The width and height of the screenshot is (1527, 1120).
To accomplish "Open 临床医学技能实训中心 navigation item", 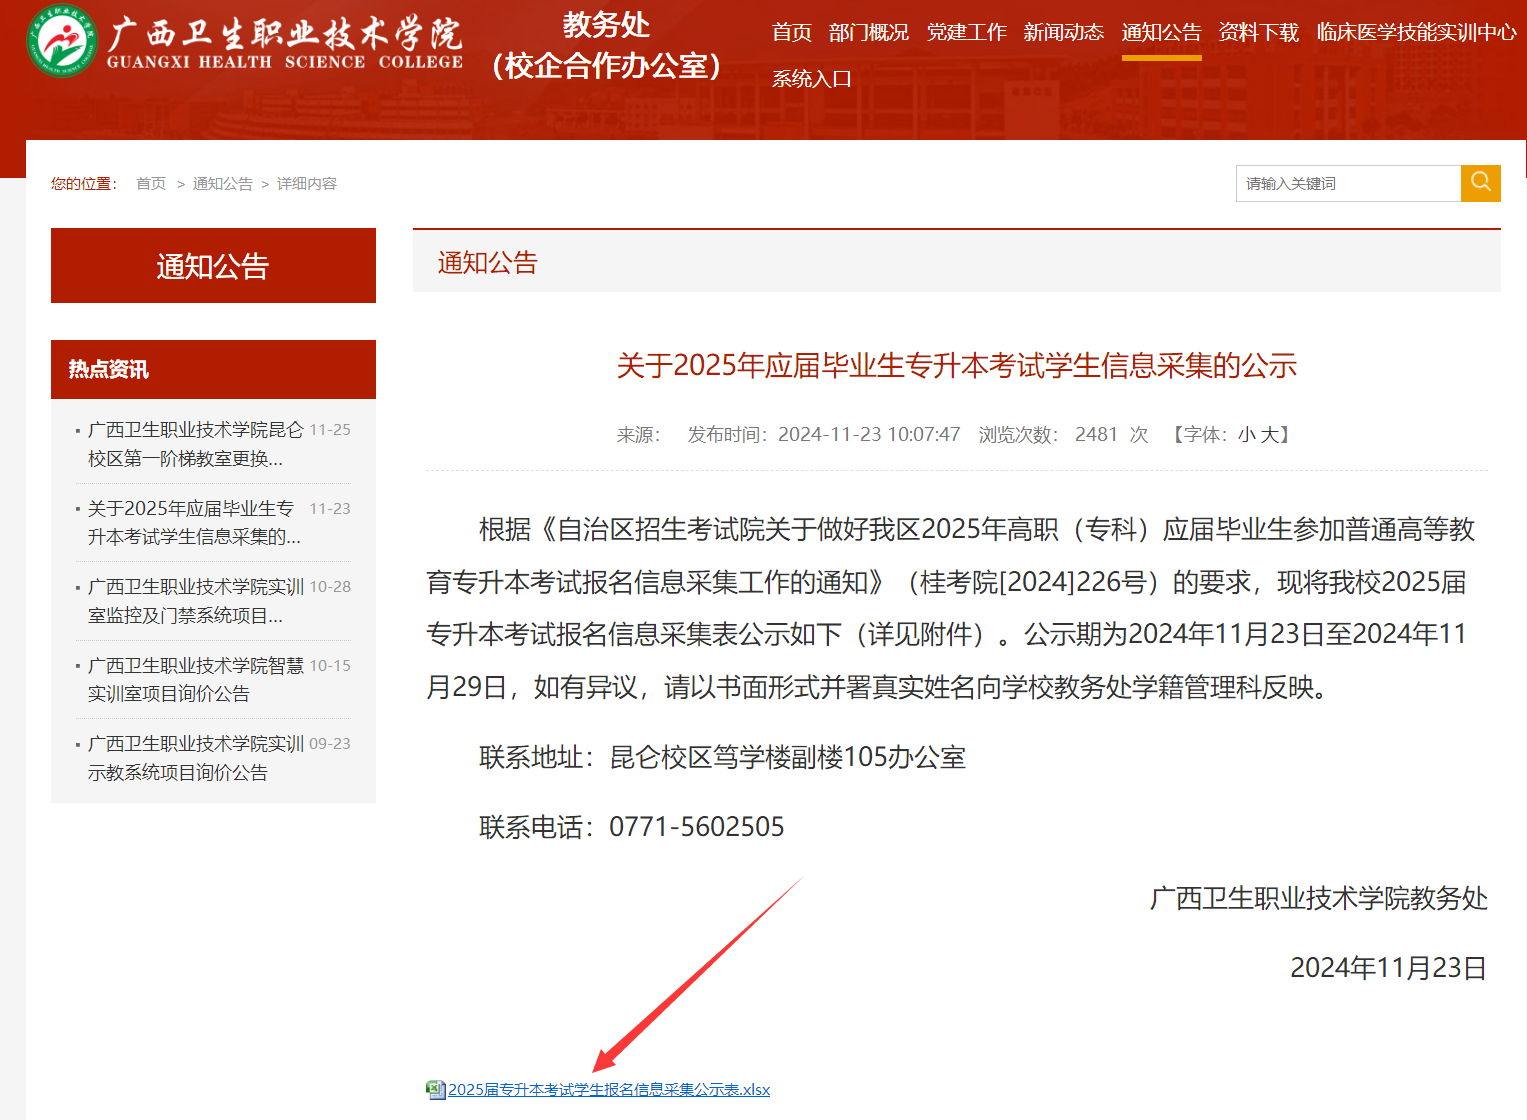I will (1417, 32).
